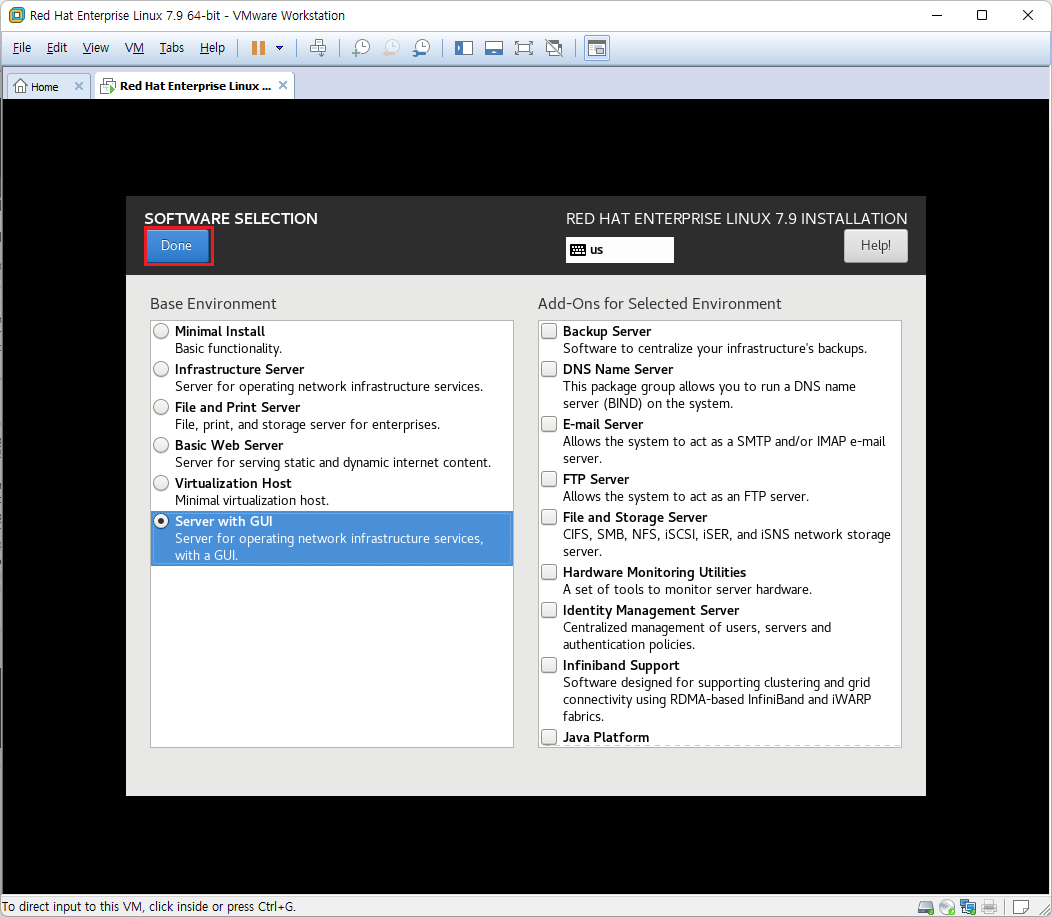Check the Java Platform add-on
The width and height of the screenshot is (1052, 917).
click(549, 737)
